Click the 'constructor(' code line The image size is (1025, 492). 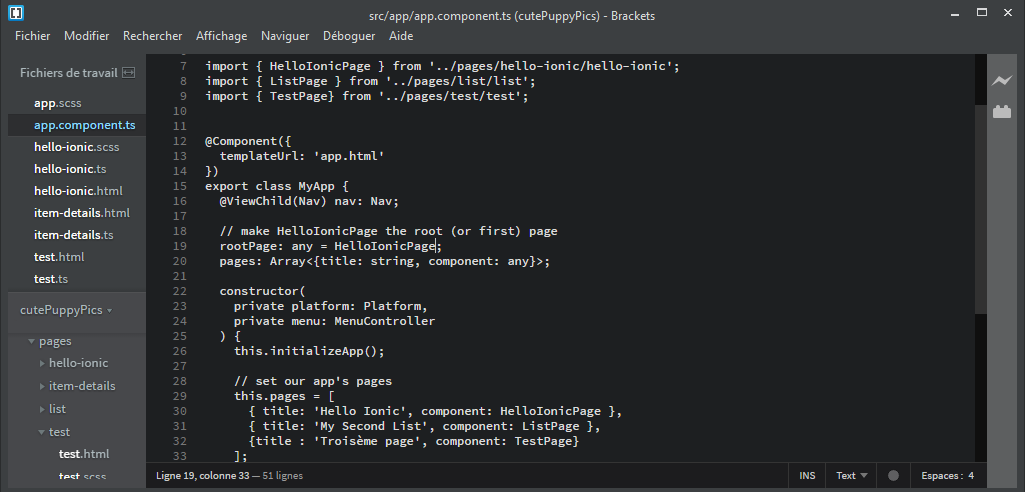pyautogui.click(x=263, y=291)
